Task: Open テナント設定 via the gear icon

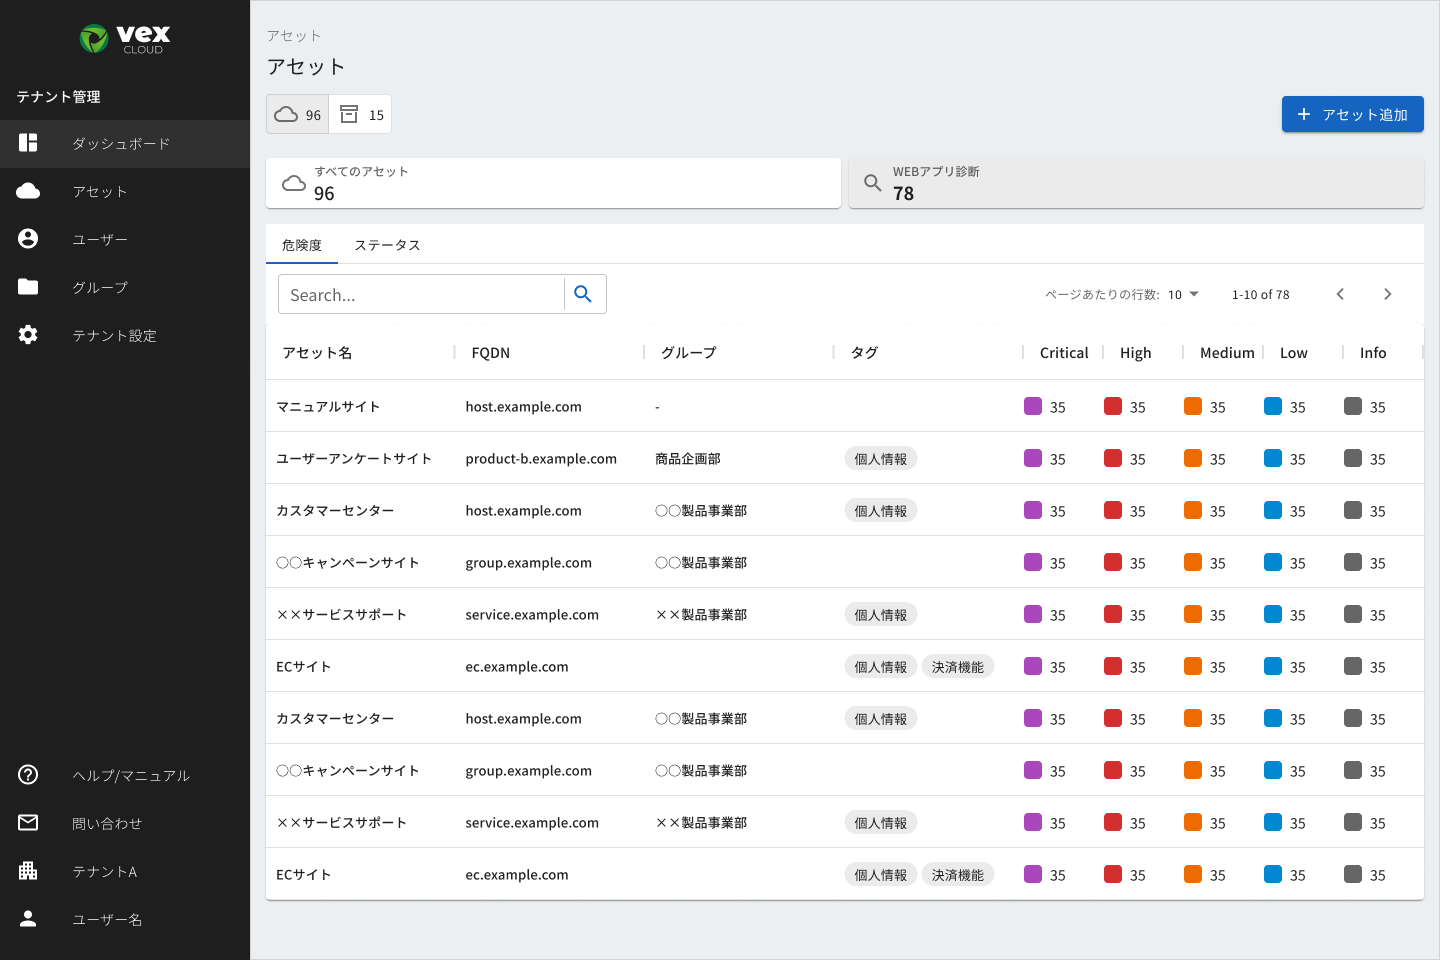Action: (28, 335)
